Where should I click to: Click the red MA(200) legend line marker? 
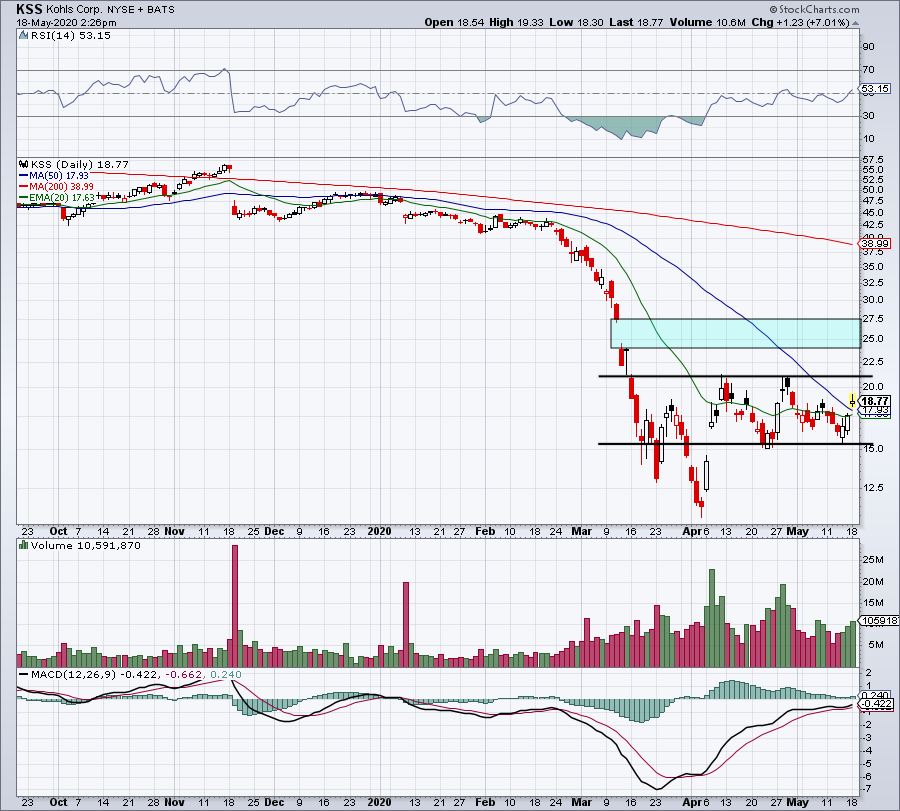coord(24,187)
